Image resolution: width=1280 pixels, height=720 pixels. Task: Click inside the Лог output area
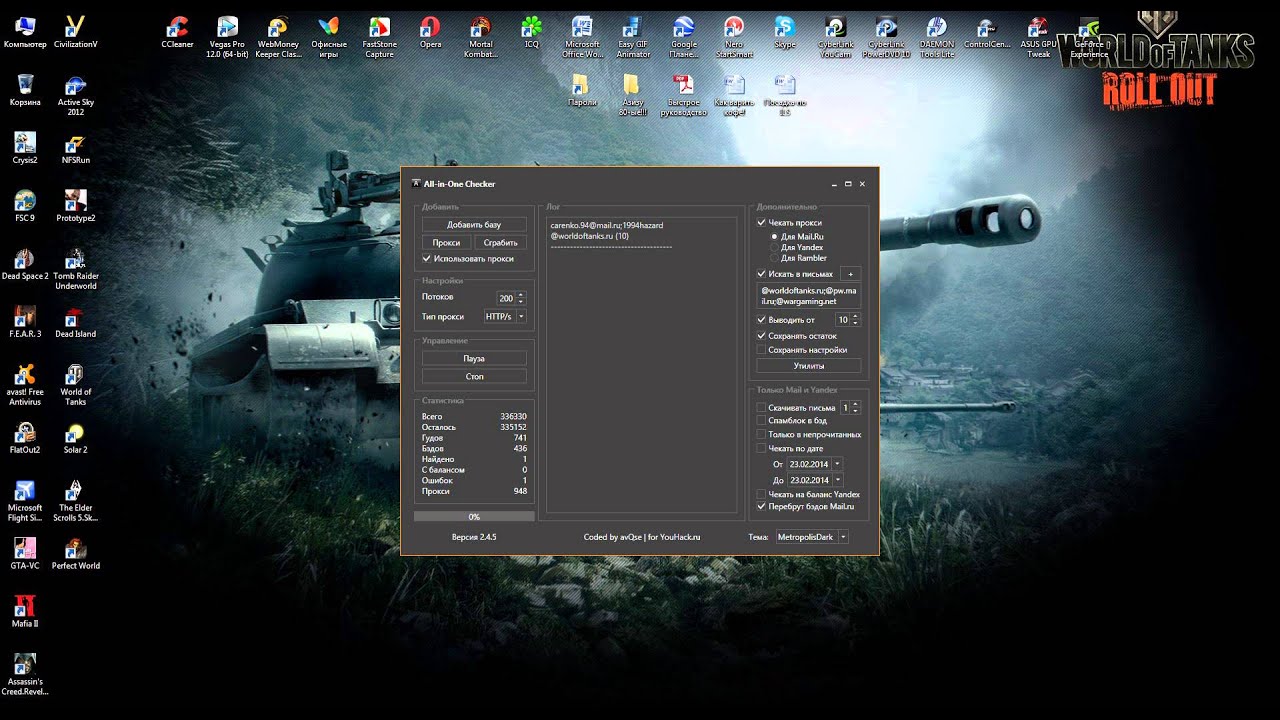[x=642, y=365]
